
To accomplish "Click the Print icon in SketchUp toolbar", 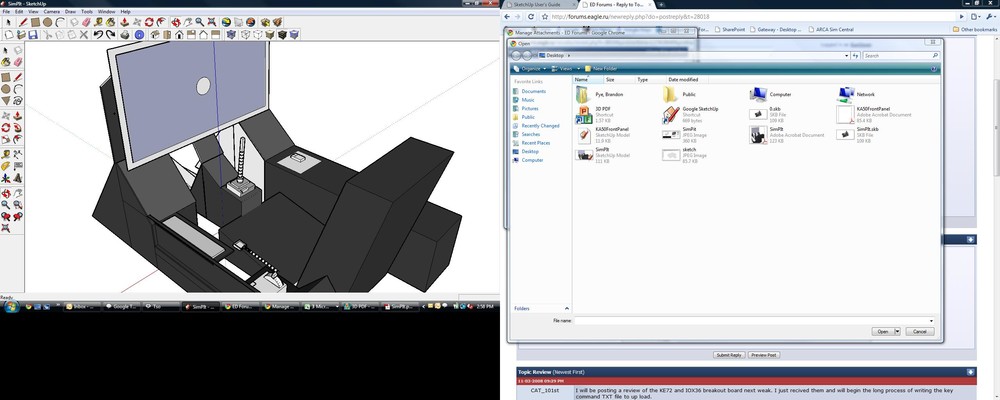I will 125,34.
